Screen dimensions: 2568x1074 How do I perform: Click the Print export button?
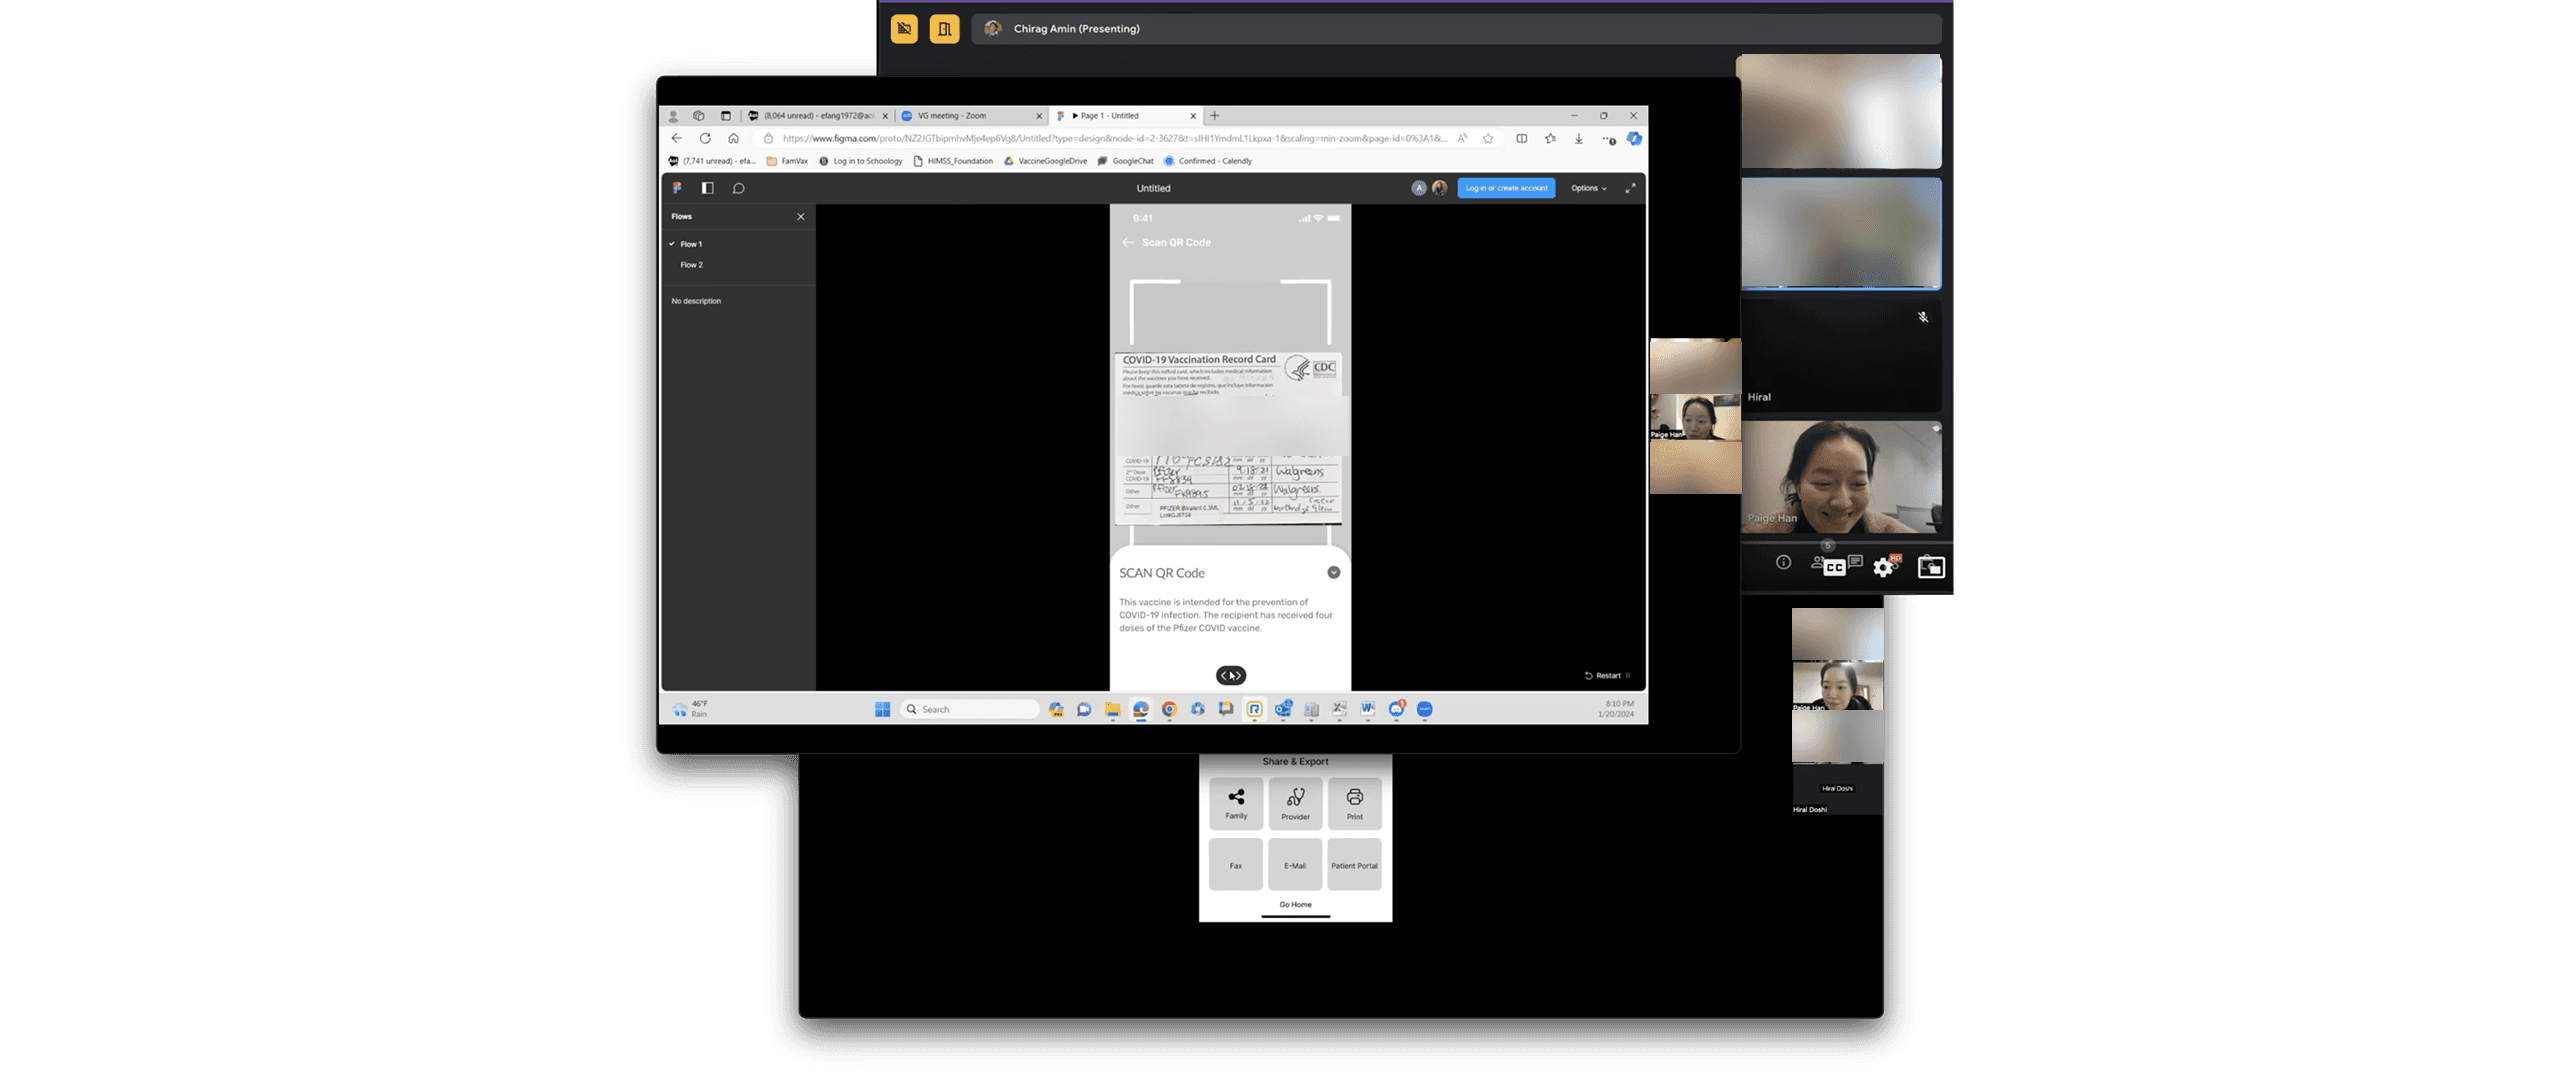coord(1354,804)
